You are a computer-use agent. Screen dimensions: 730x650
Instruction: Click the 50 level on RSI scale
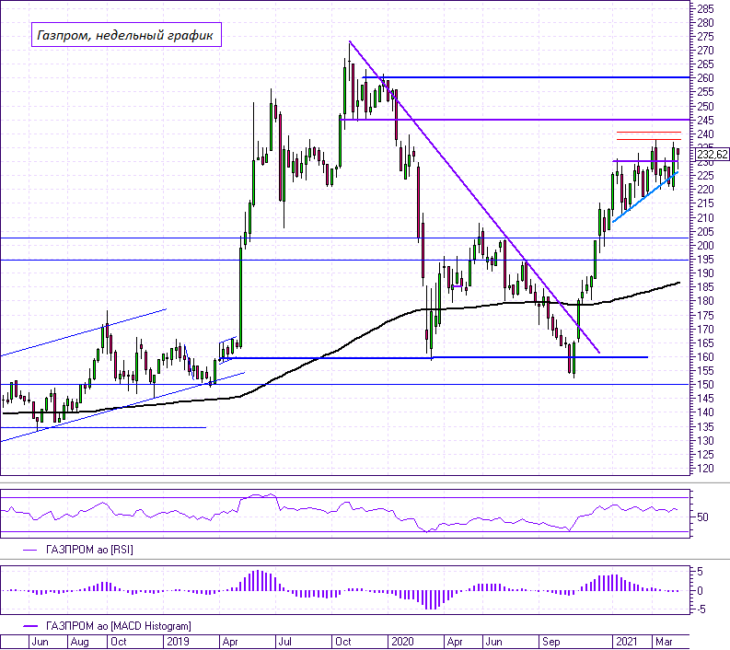coord(703,517)
